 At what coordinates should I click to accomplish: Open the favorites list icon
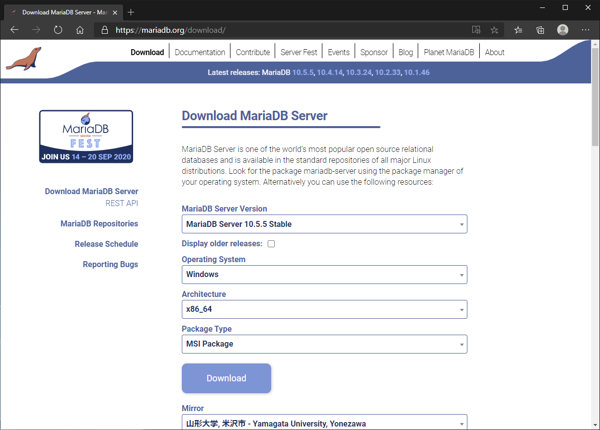click(x=518, y=30)
